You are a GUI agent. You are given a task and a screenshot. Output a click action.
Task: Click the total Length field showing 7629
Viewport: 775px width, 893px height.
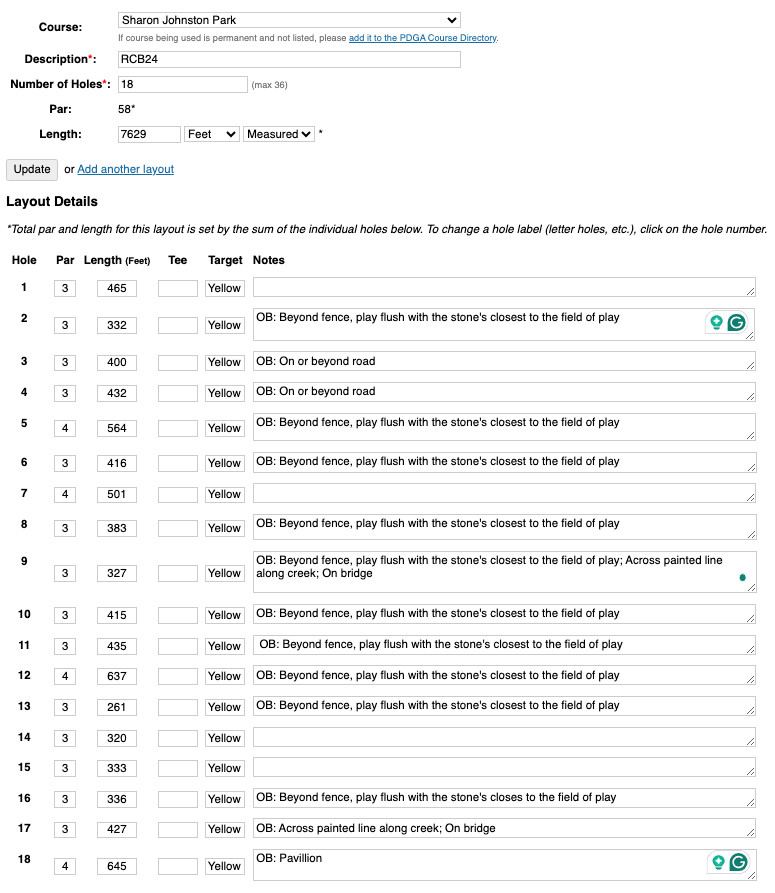coord(149,134)
